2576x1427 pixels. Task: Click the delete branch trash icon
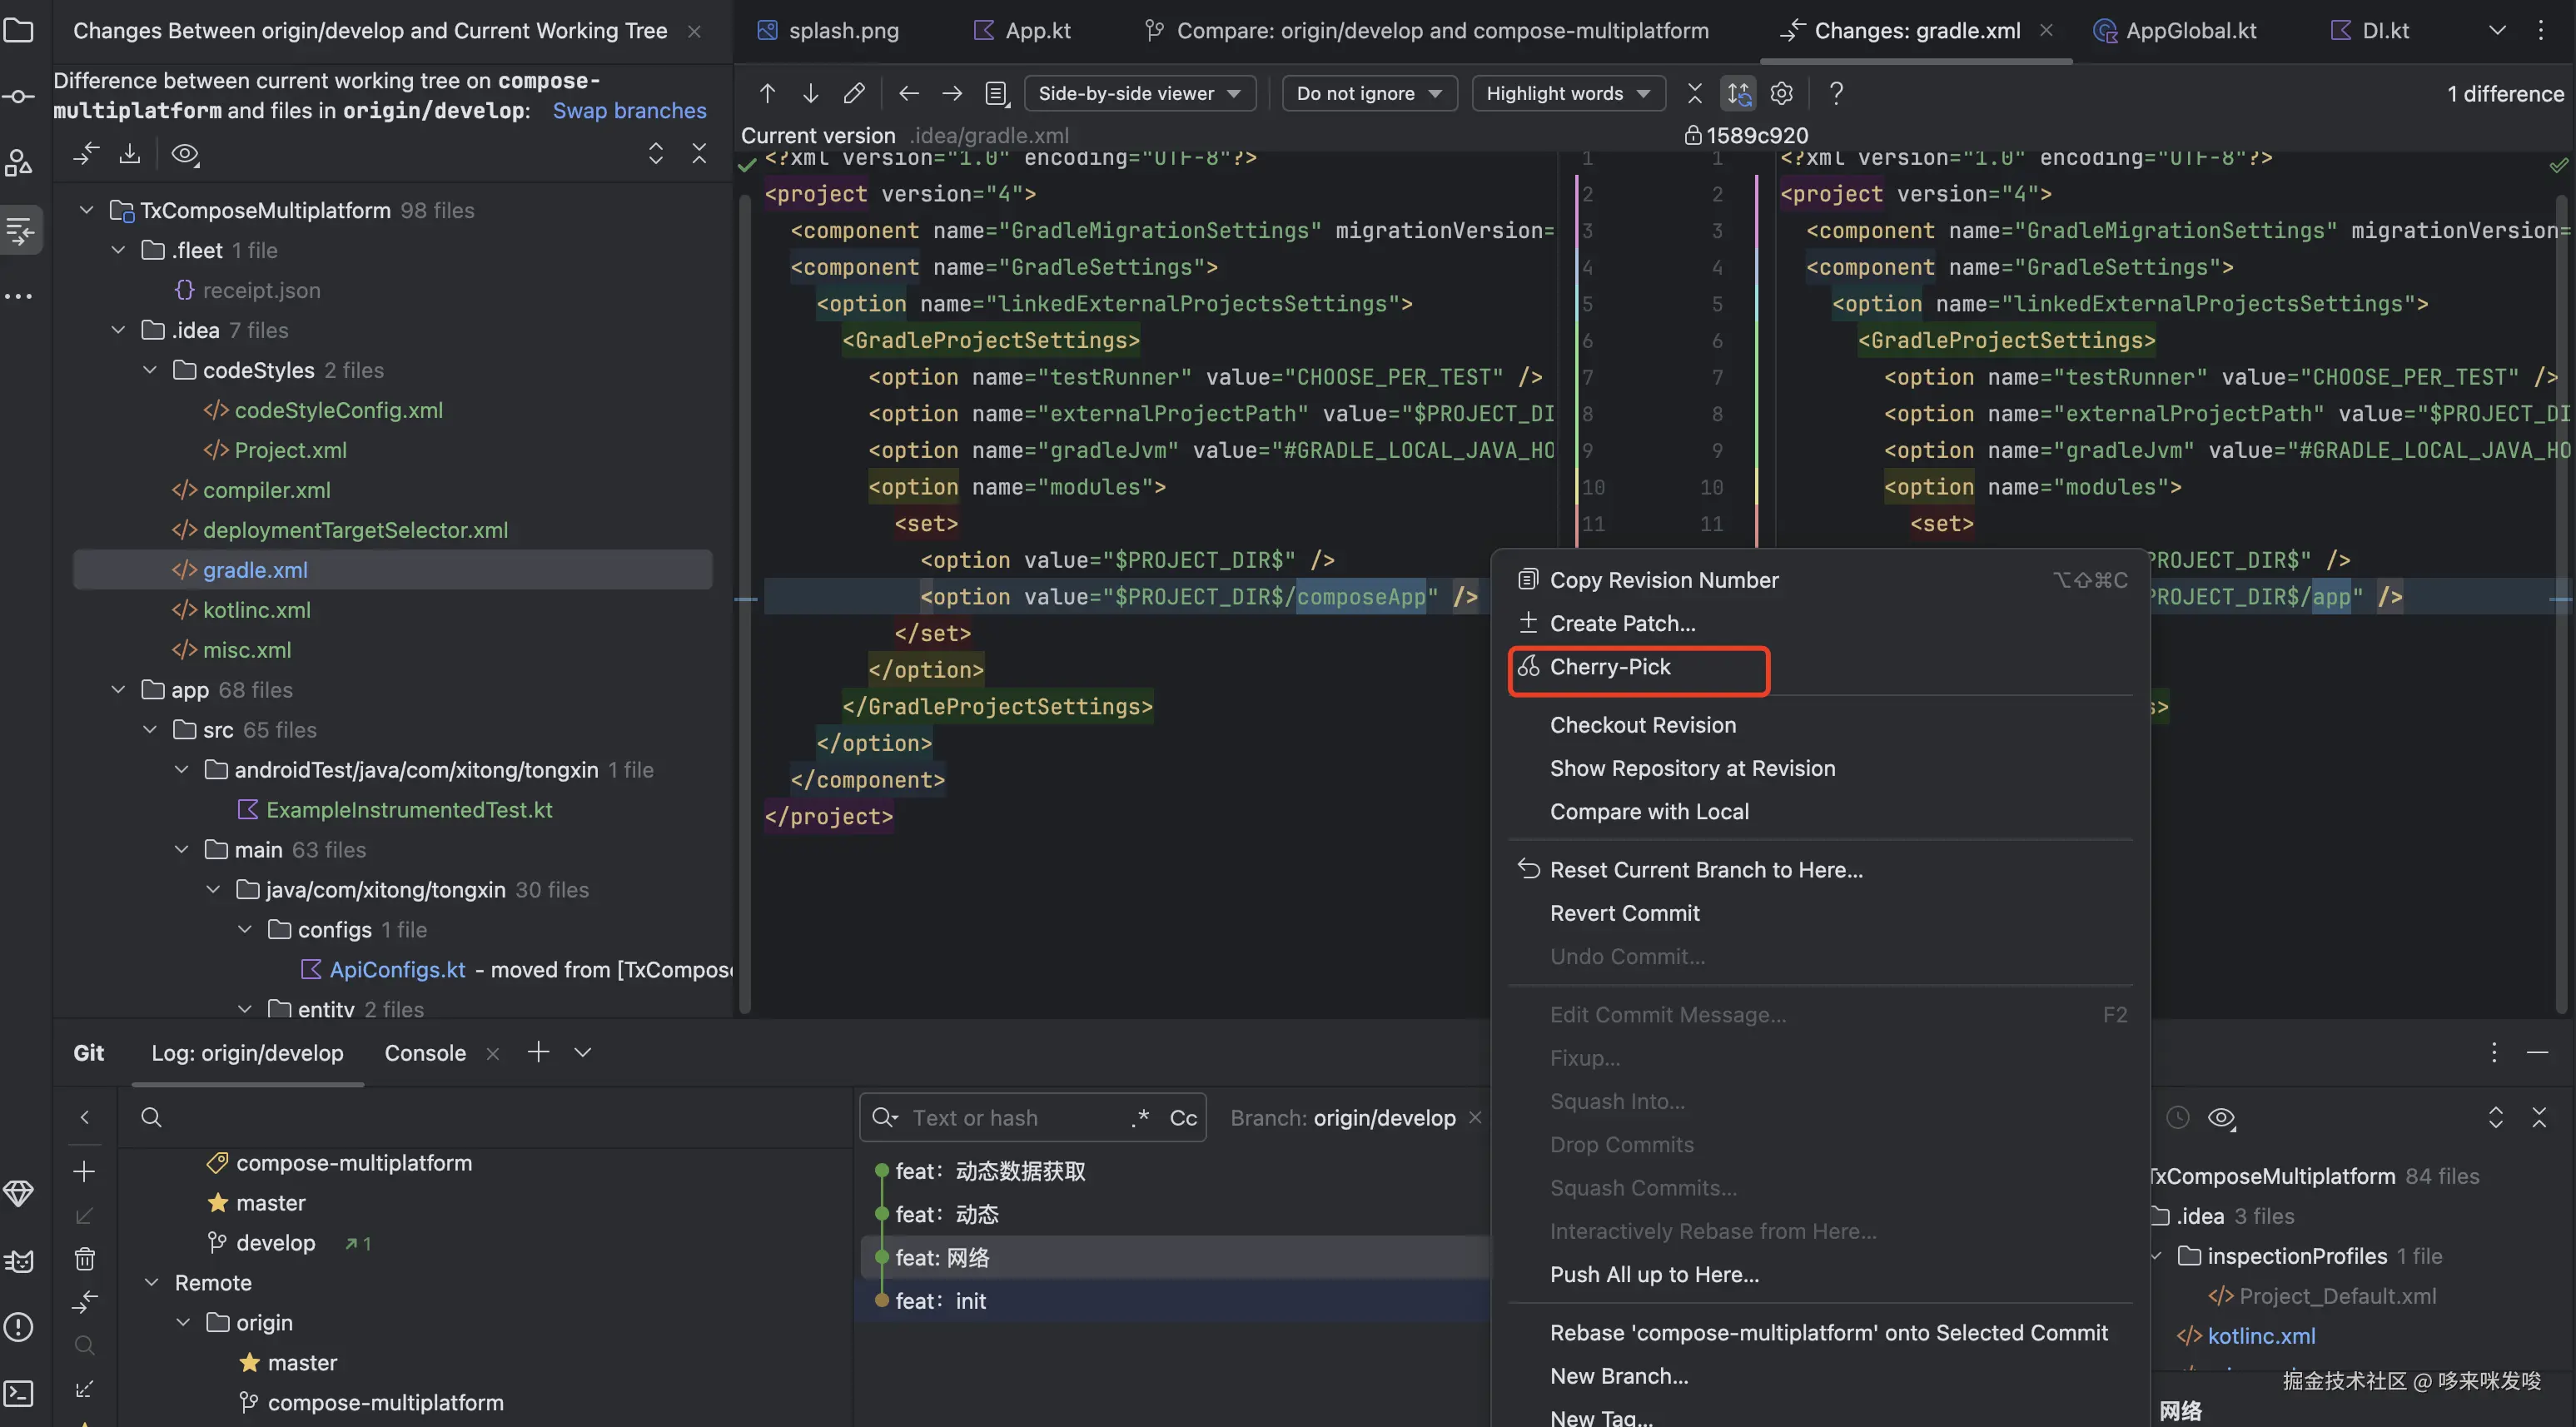pos(85,1259)
